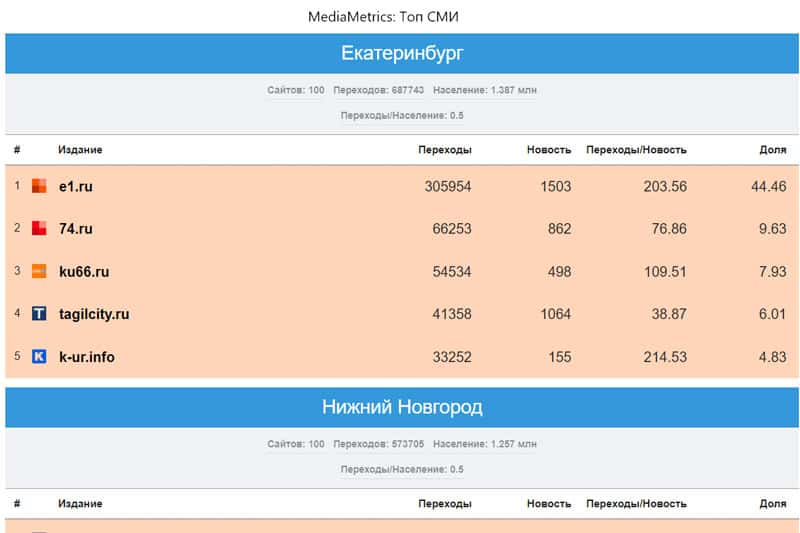Click the 74.ru red favicon
This screenshot has height=533, width=800.
click(x=39, y=228)
